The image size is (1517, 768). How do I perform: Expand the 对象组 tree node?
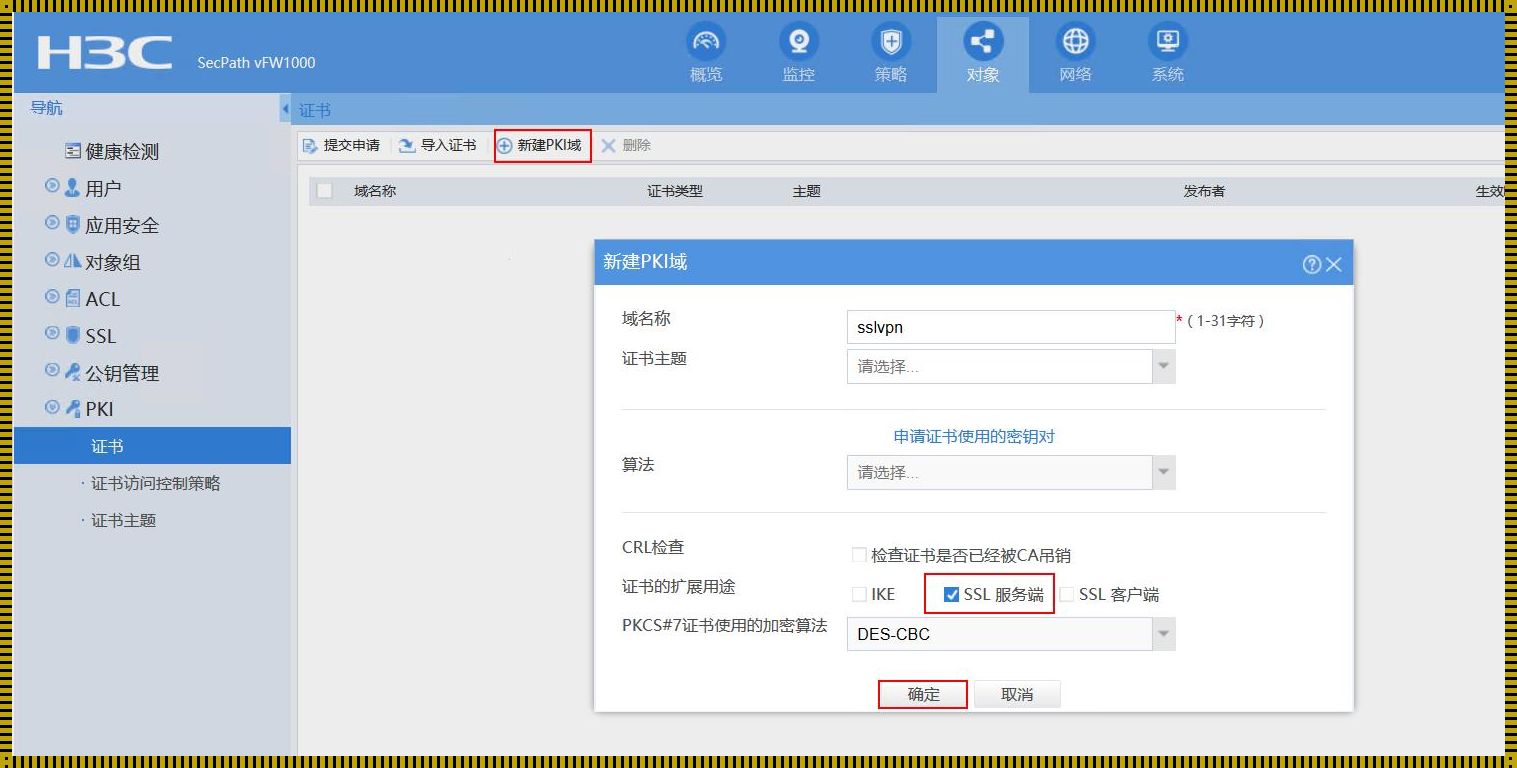coord(52,260)
